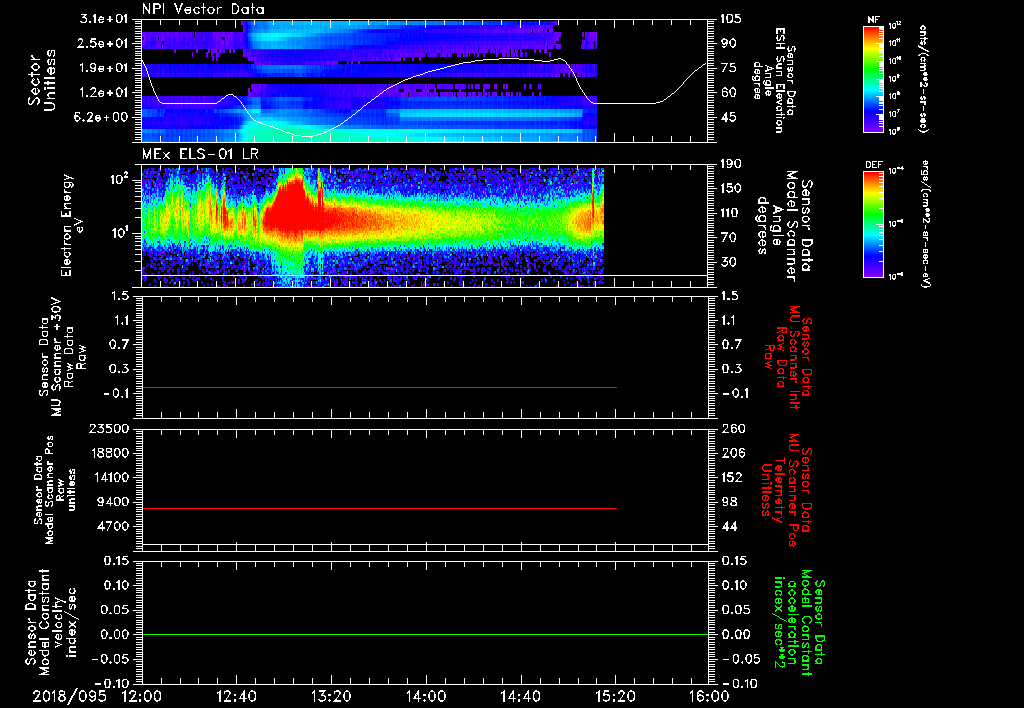The width and height of the screenshot is (1024, 708).
Task: Click the 10¹ electron energy tick label
Action: click(x=121, y=233)
